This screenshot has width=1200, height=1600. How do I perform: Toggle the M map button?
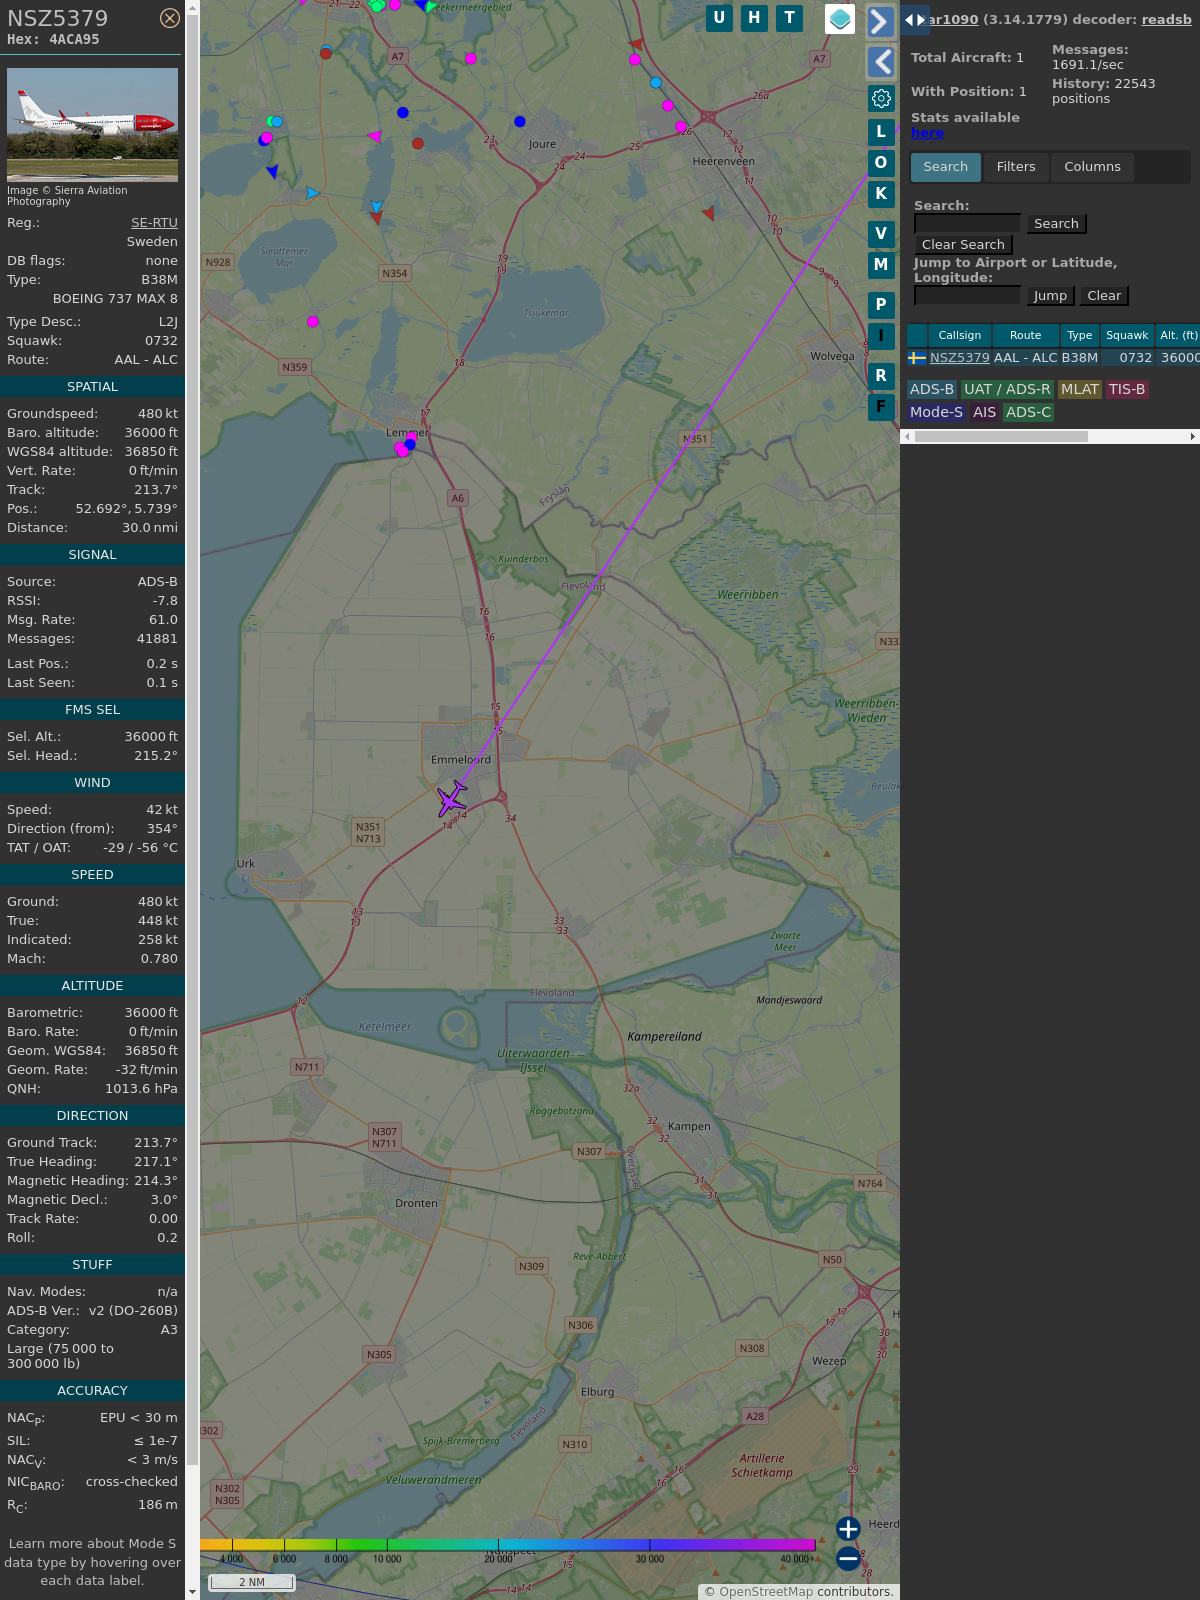[x=881, y=265]
